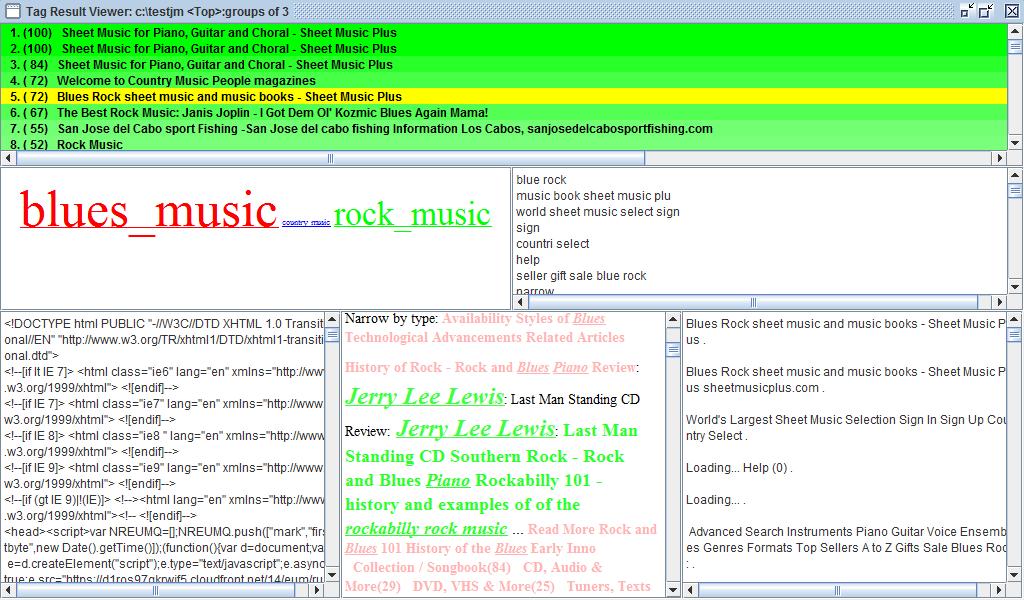Viewport: 1024px width, 600px height.
Task: Click the green underlined 'Piano' after 'and Blues'
Action: (448, 481)
